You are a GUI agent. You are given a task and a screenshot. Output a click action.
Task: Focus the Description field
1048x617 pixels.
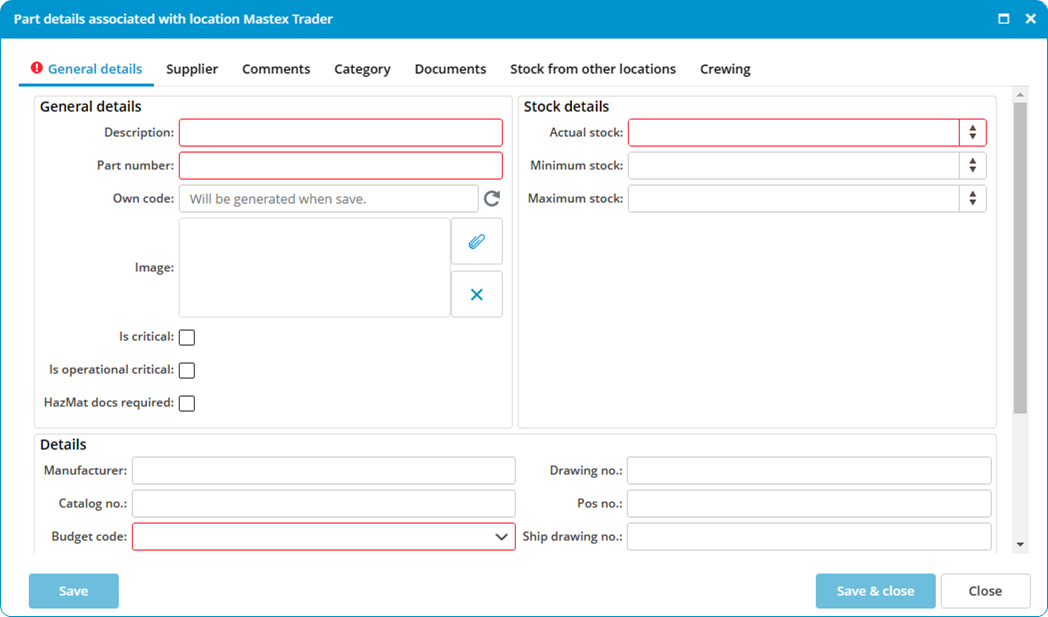341,132
